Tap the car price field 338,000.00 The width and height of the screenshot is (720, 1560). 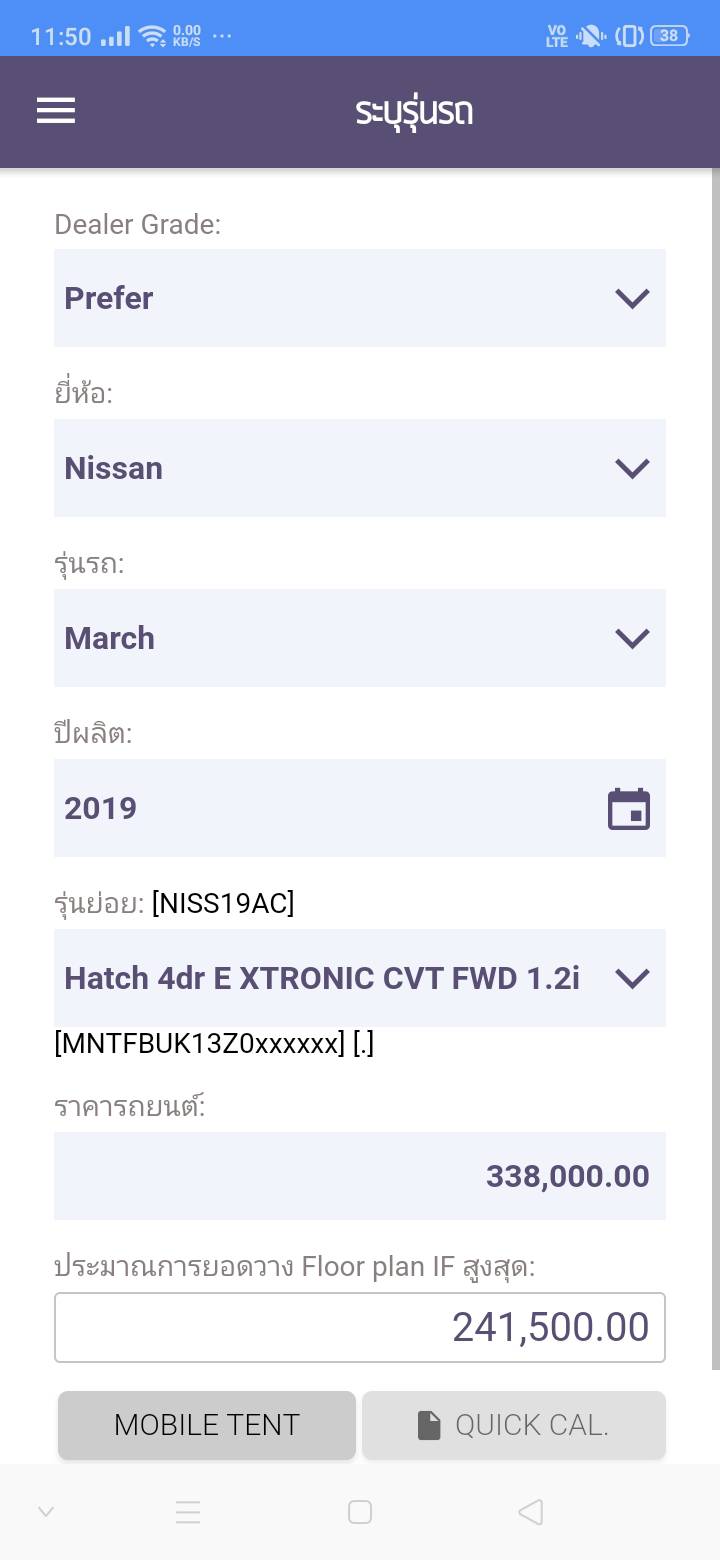(x=359, y=1176)
